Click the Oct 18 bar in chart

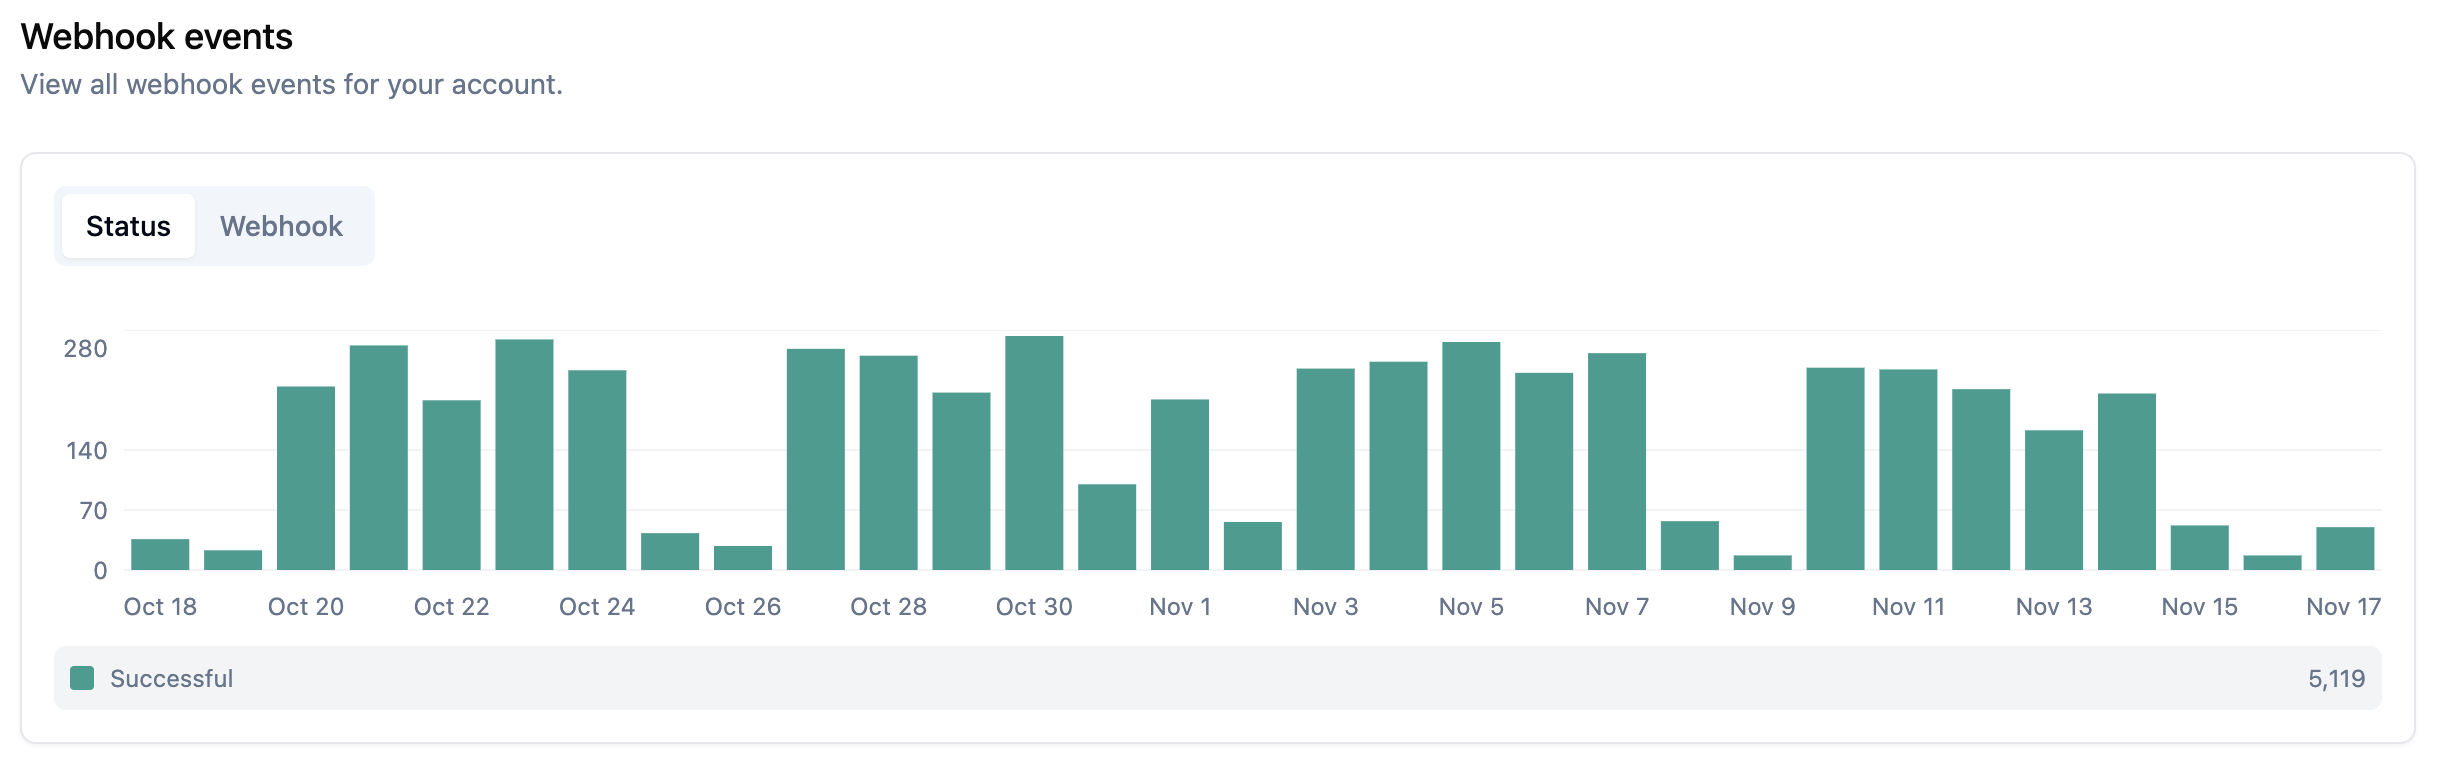click(160, 555)
